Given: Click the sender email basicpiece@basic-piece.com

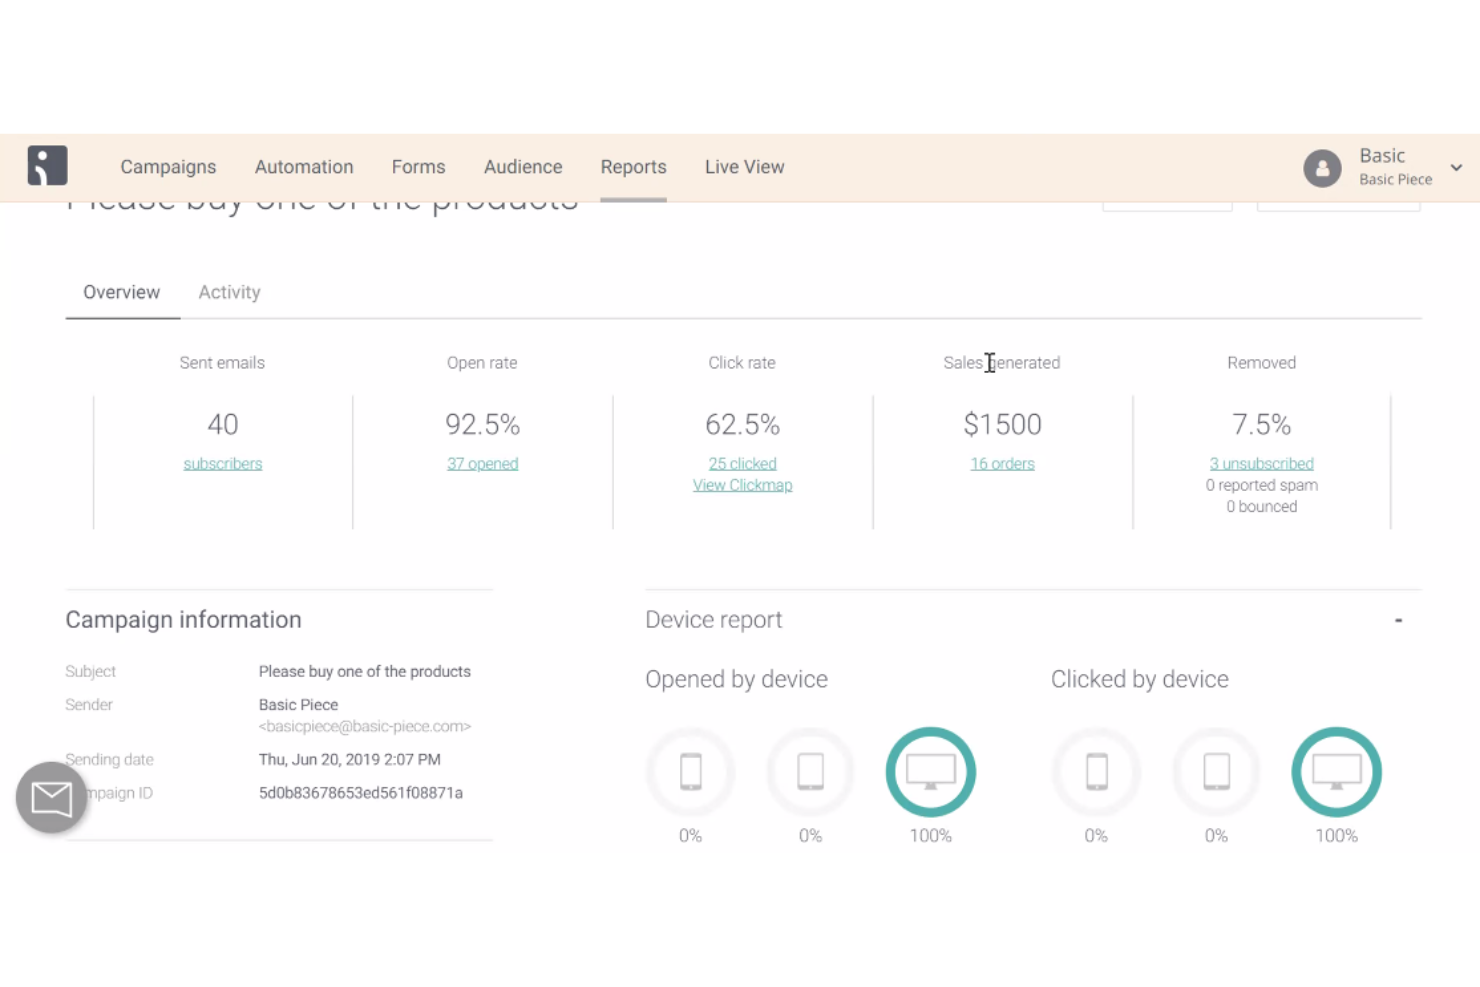Looking at the screenshot, I should point(365,726).
